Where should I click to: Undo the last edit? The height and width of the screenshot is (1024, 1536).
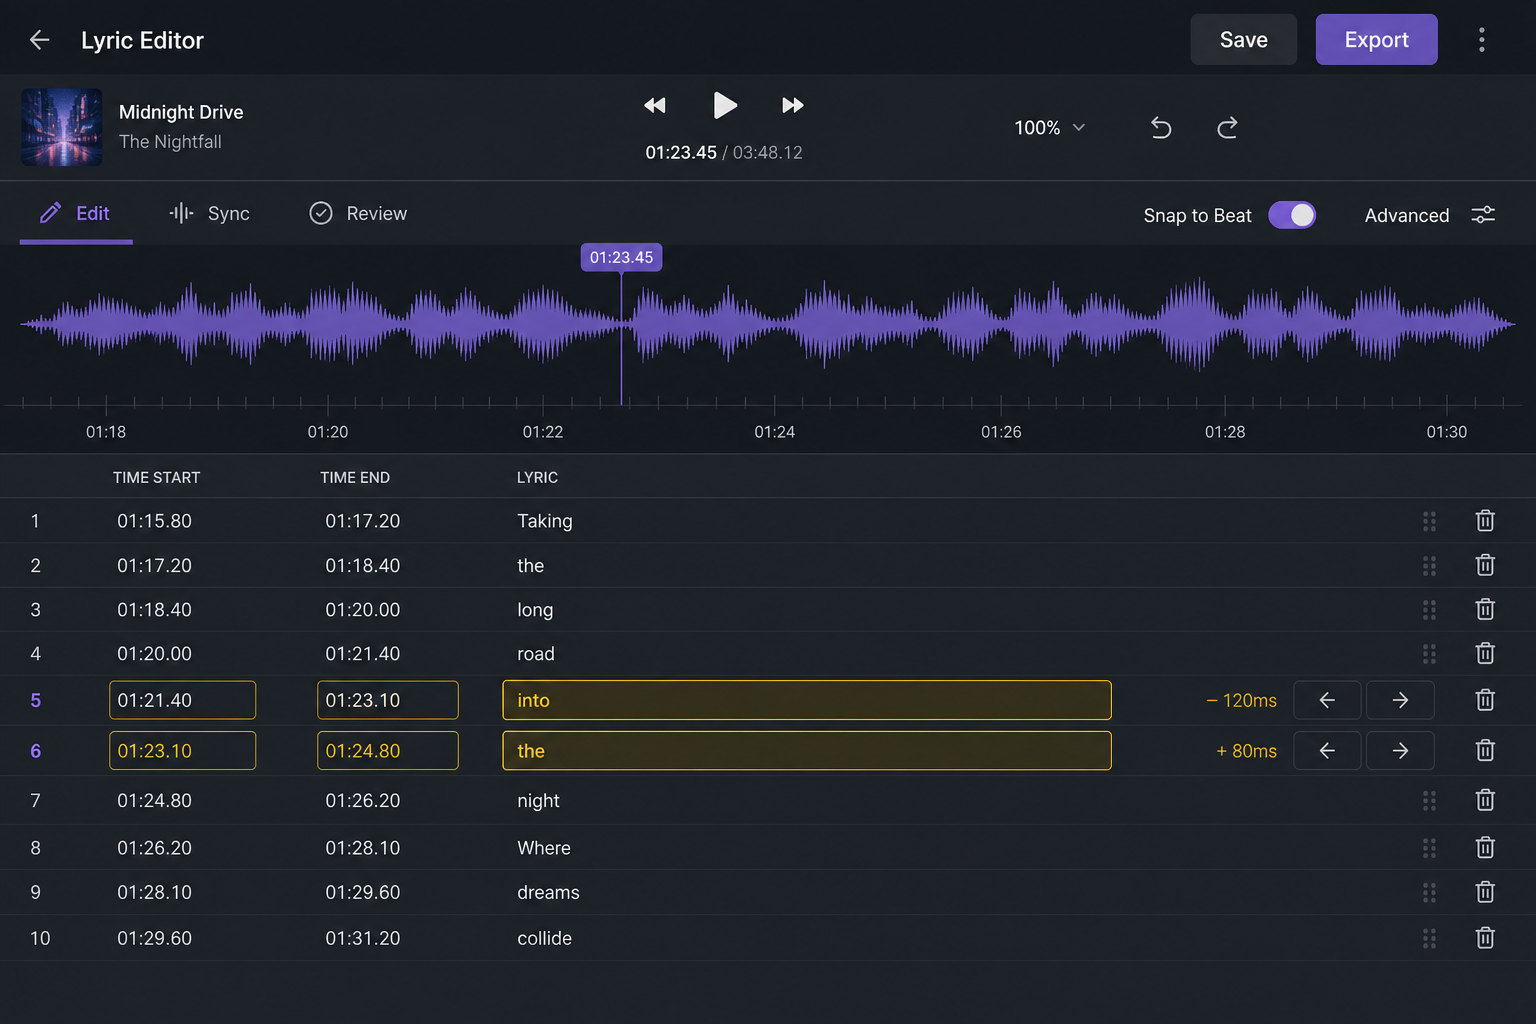(1161, 128)
